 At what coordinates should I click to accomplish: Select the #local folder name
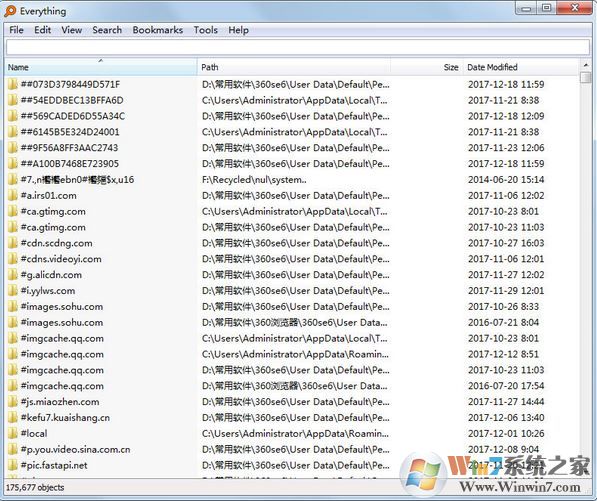click(x=34, y=433)
